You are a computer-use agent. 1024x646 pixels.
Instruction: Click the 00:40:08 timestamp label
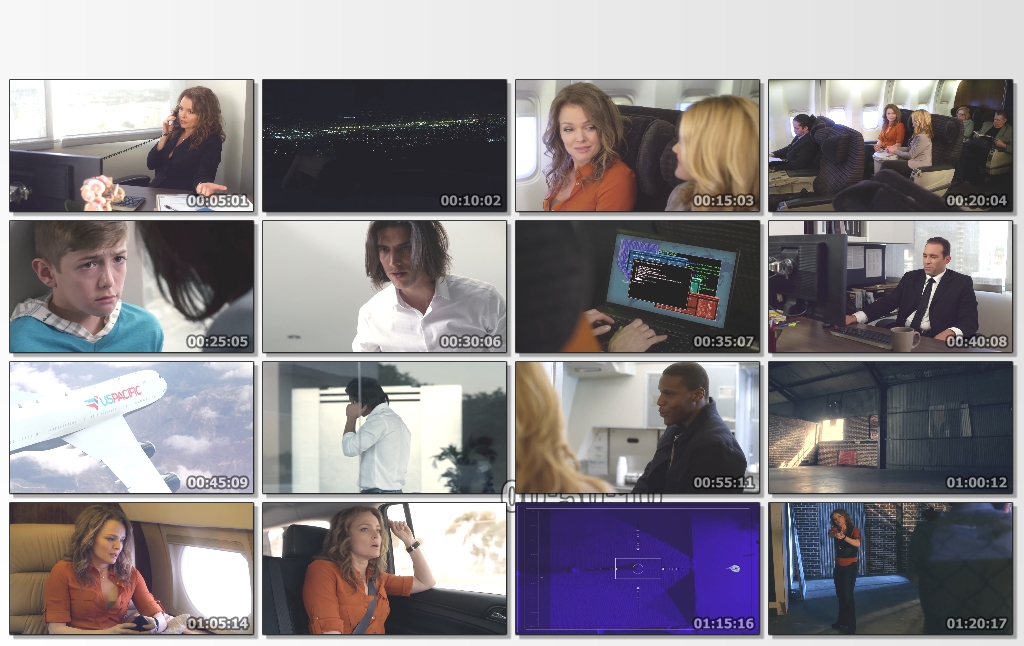coord(977,342)
